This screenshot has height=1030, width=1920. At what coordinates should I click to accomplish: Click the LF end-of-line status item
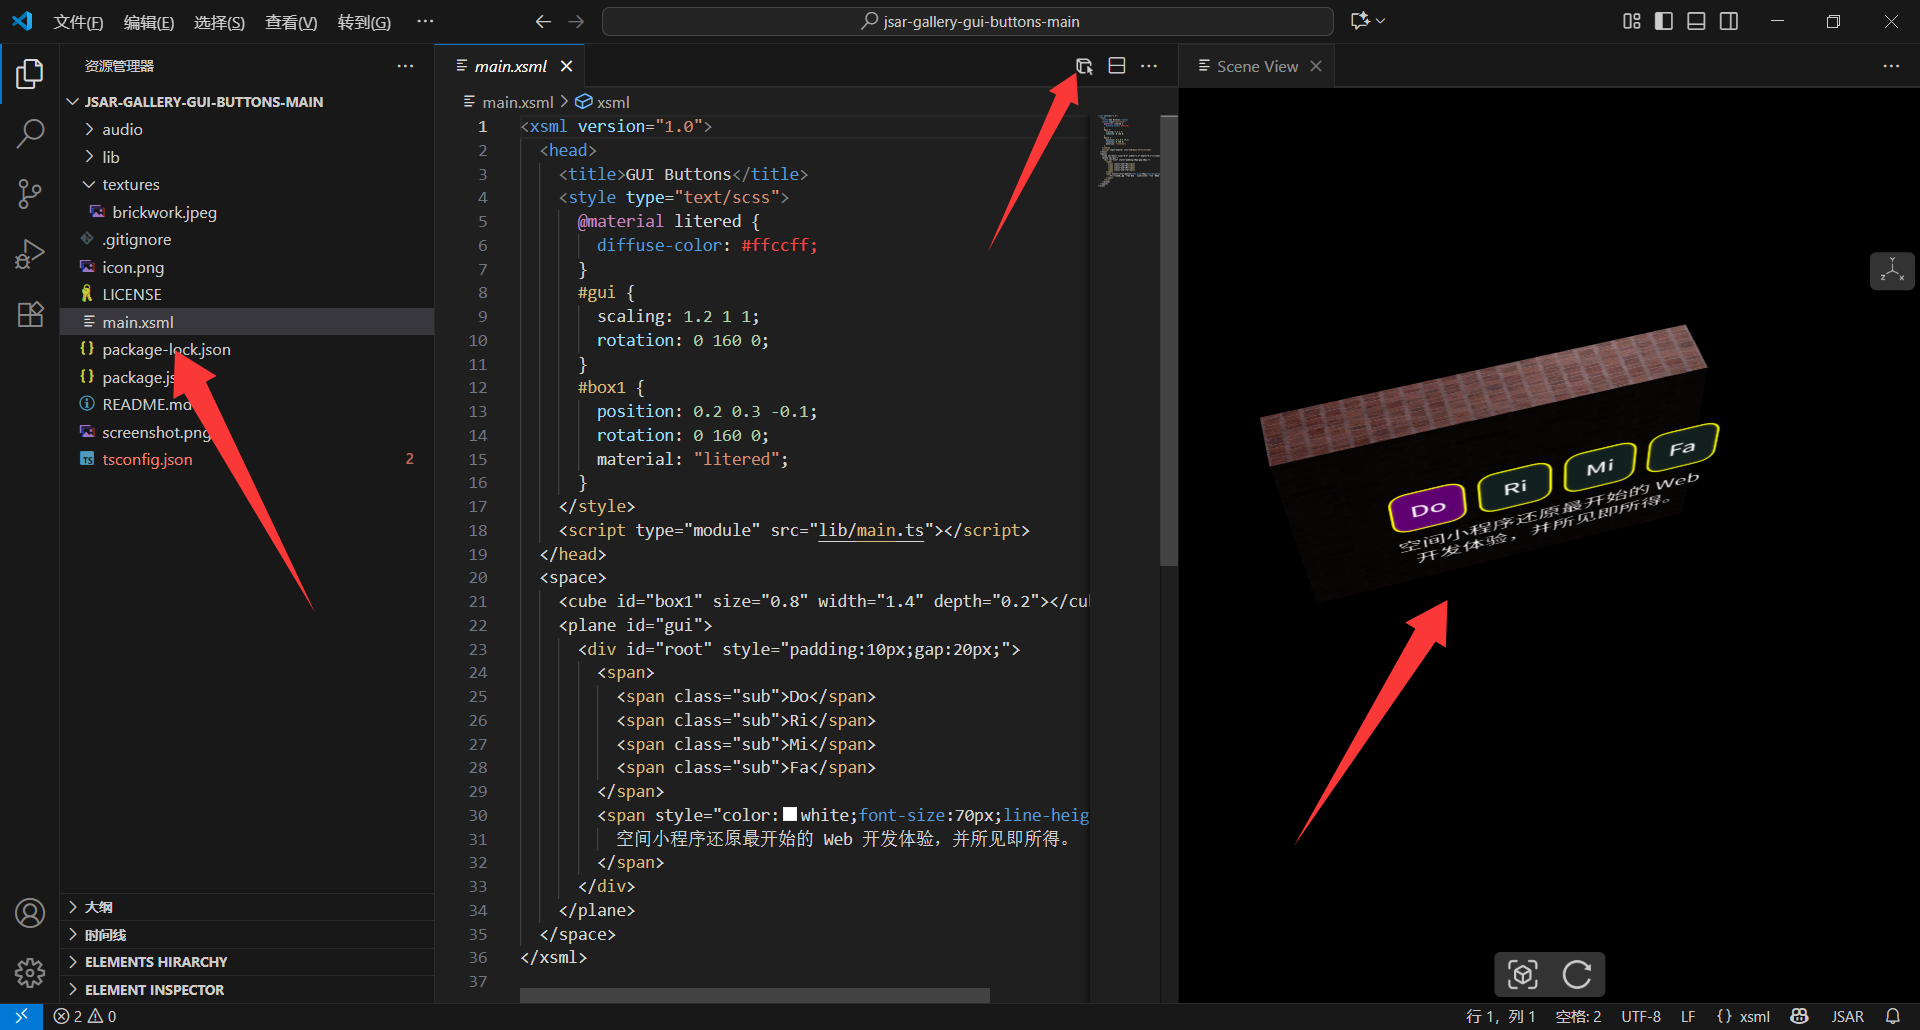1688,1016
